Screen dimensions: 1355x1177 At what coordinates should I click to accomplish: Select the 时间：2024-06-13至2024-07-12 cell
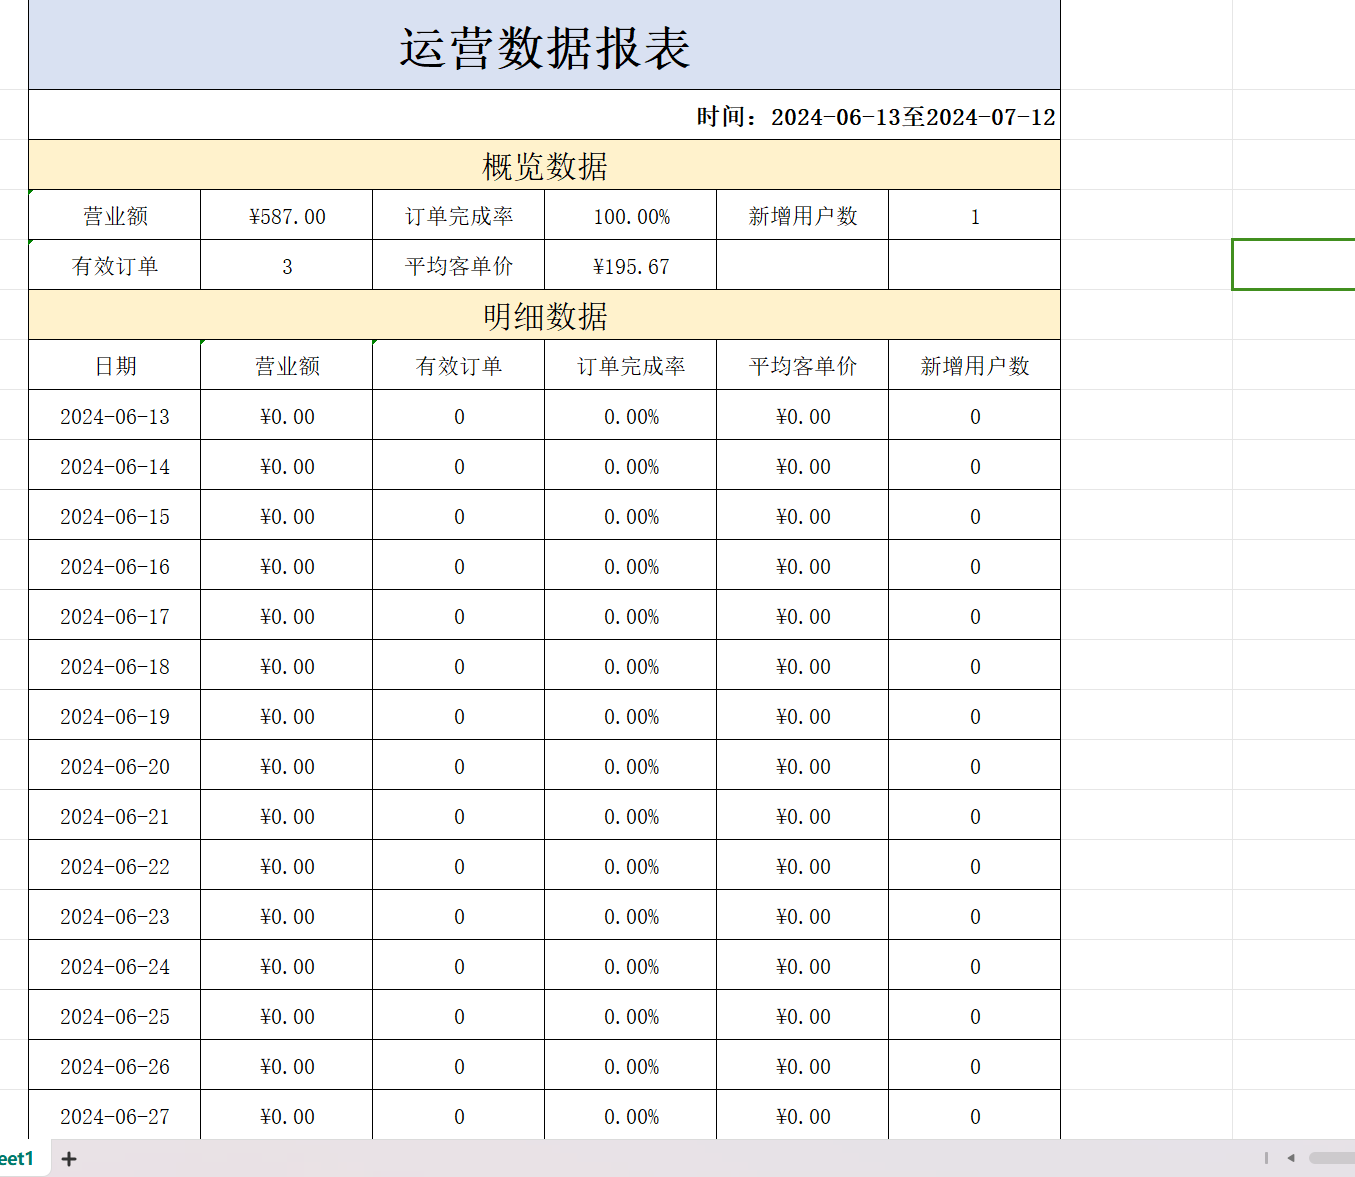click(545, 115)
